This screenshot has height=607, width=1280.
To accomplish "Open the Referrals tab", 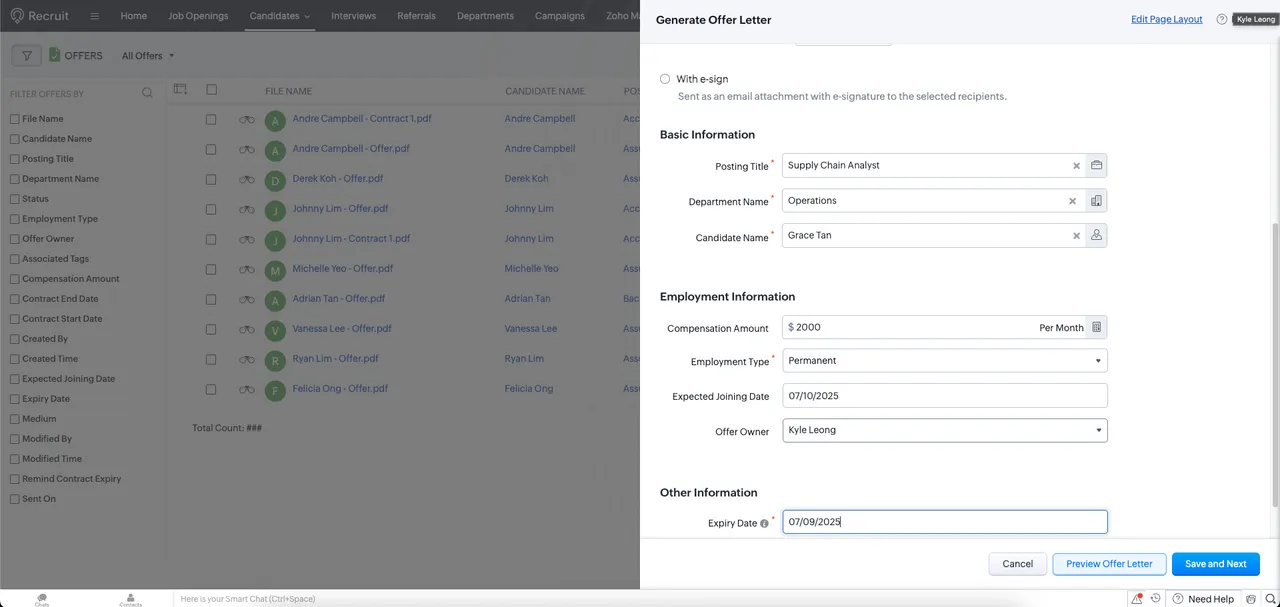I will point(416,16).
